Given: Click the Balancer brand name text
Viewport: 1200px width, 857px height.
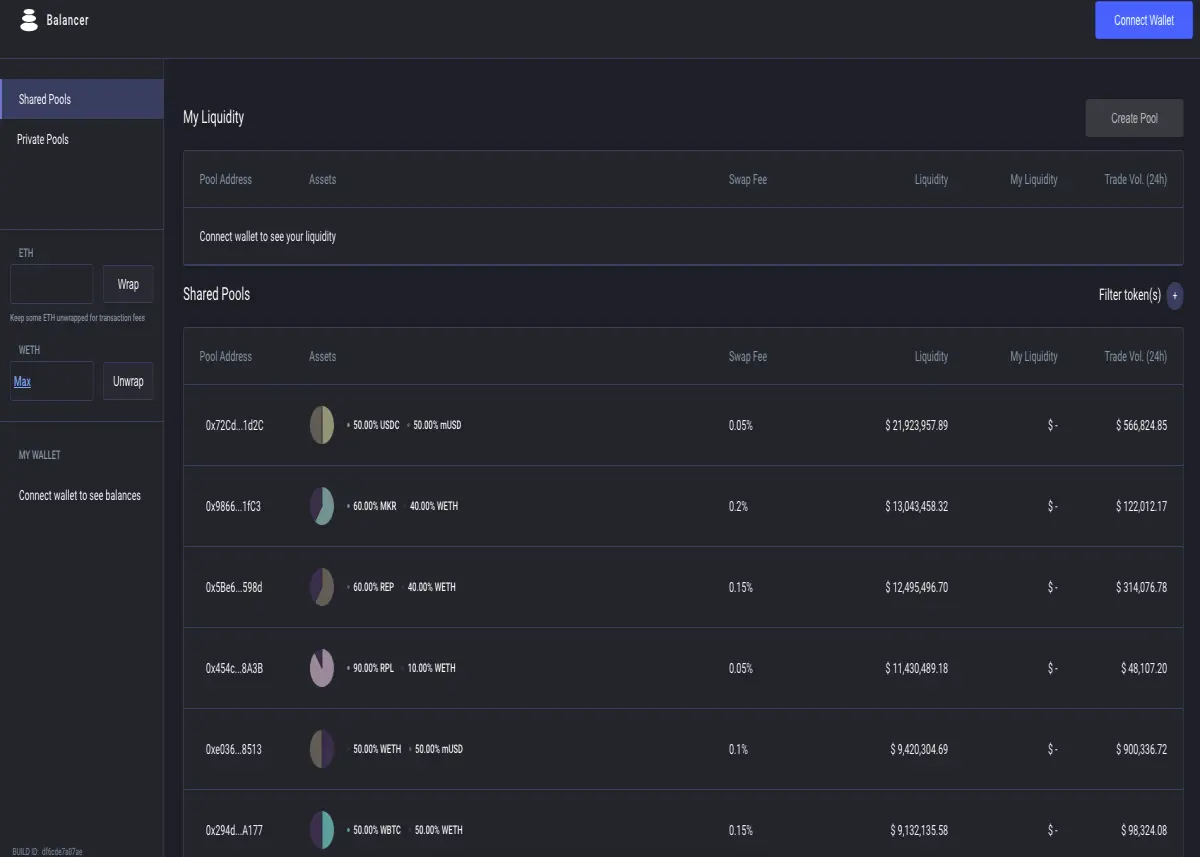Looking at the screenshot, I should pos(67,20).
